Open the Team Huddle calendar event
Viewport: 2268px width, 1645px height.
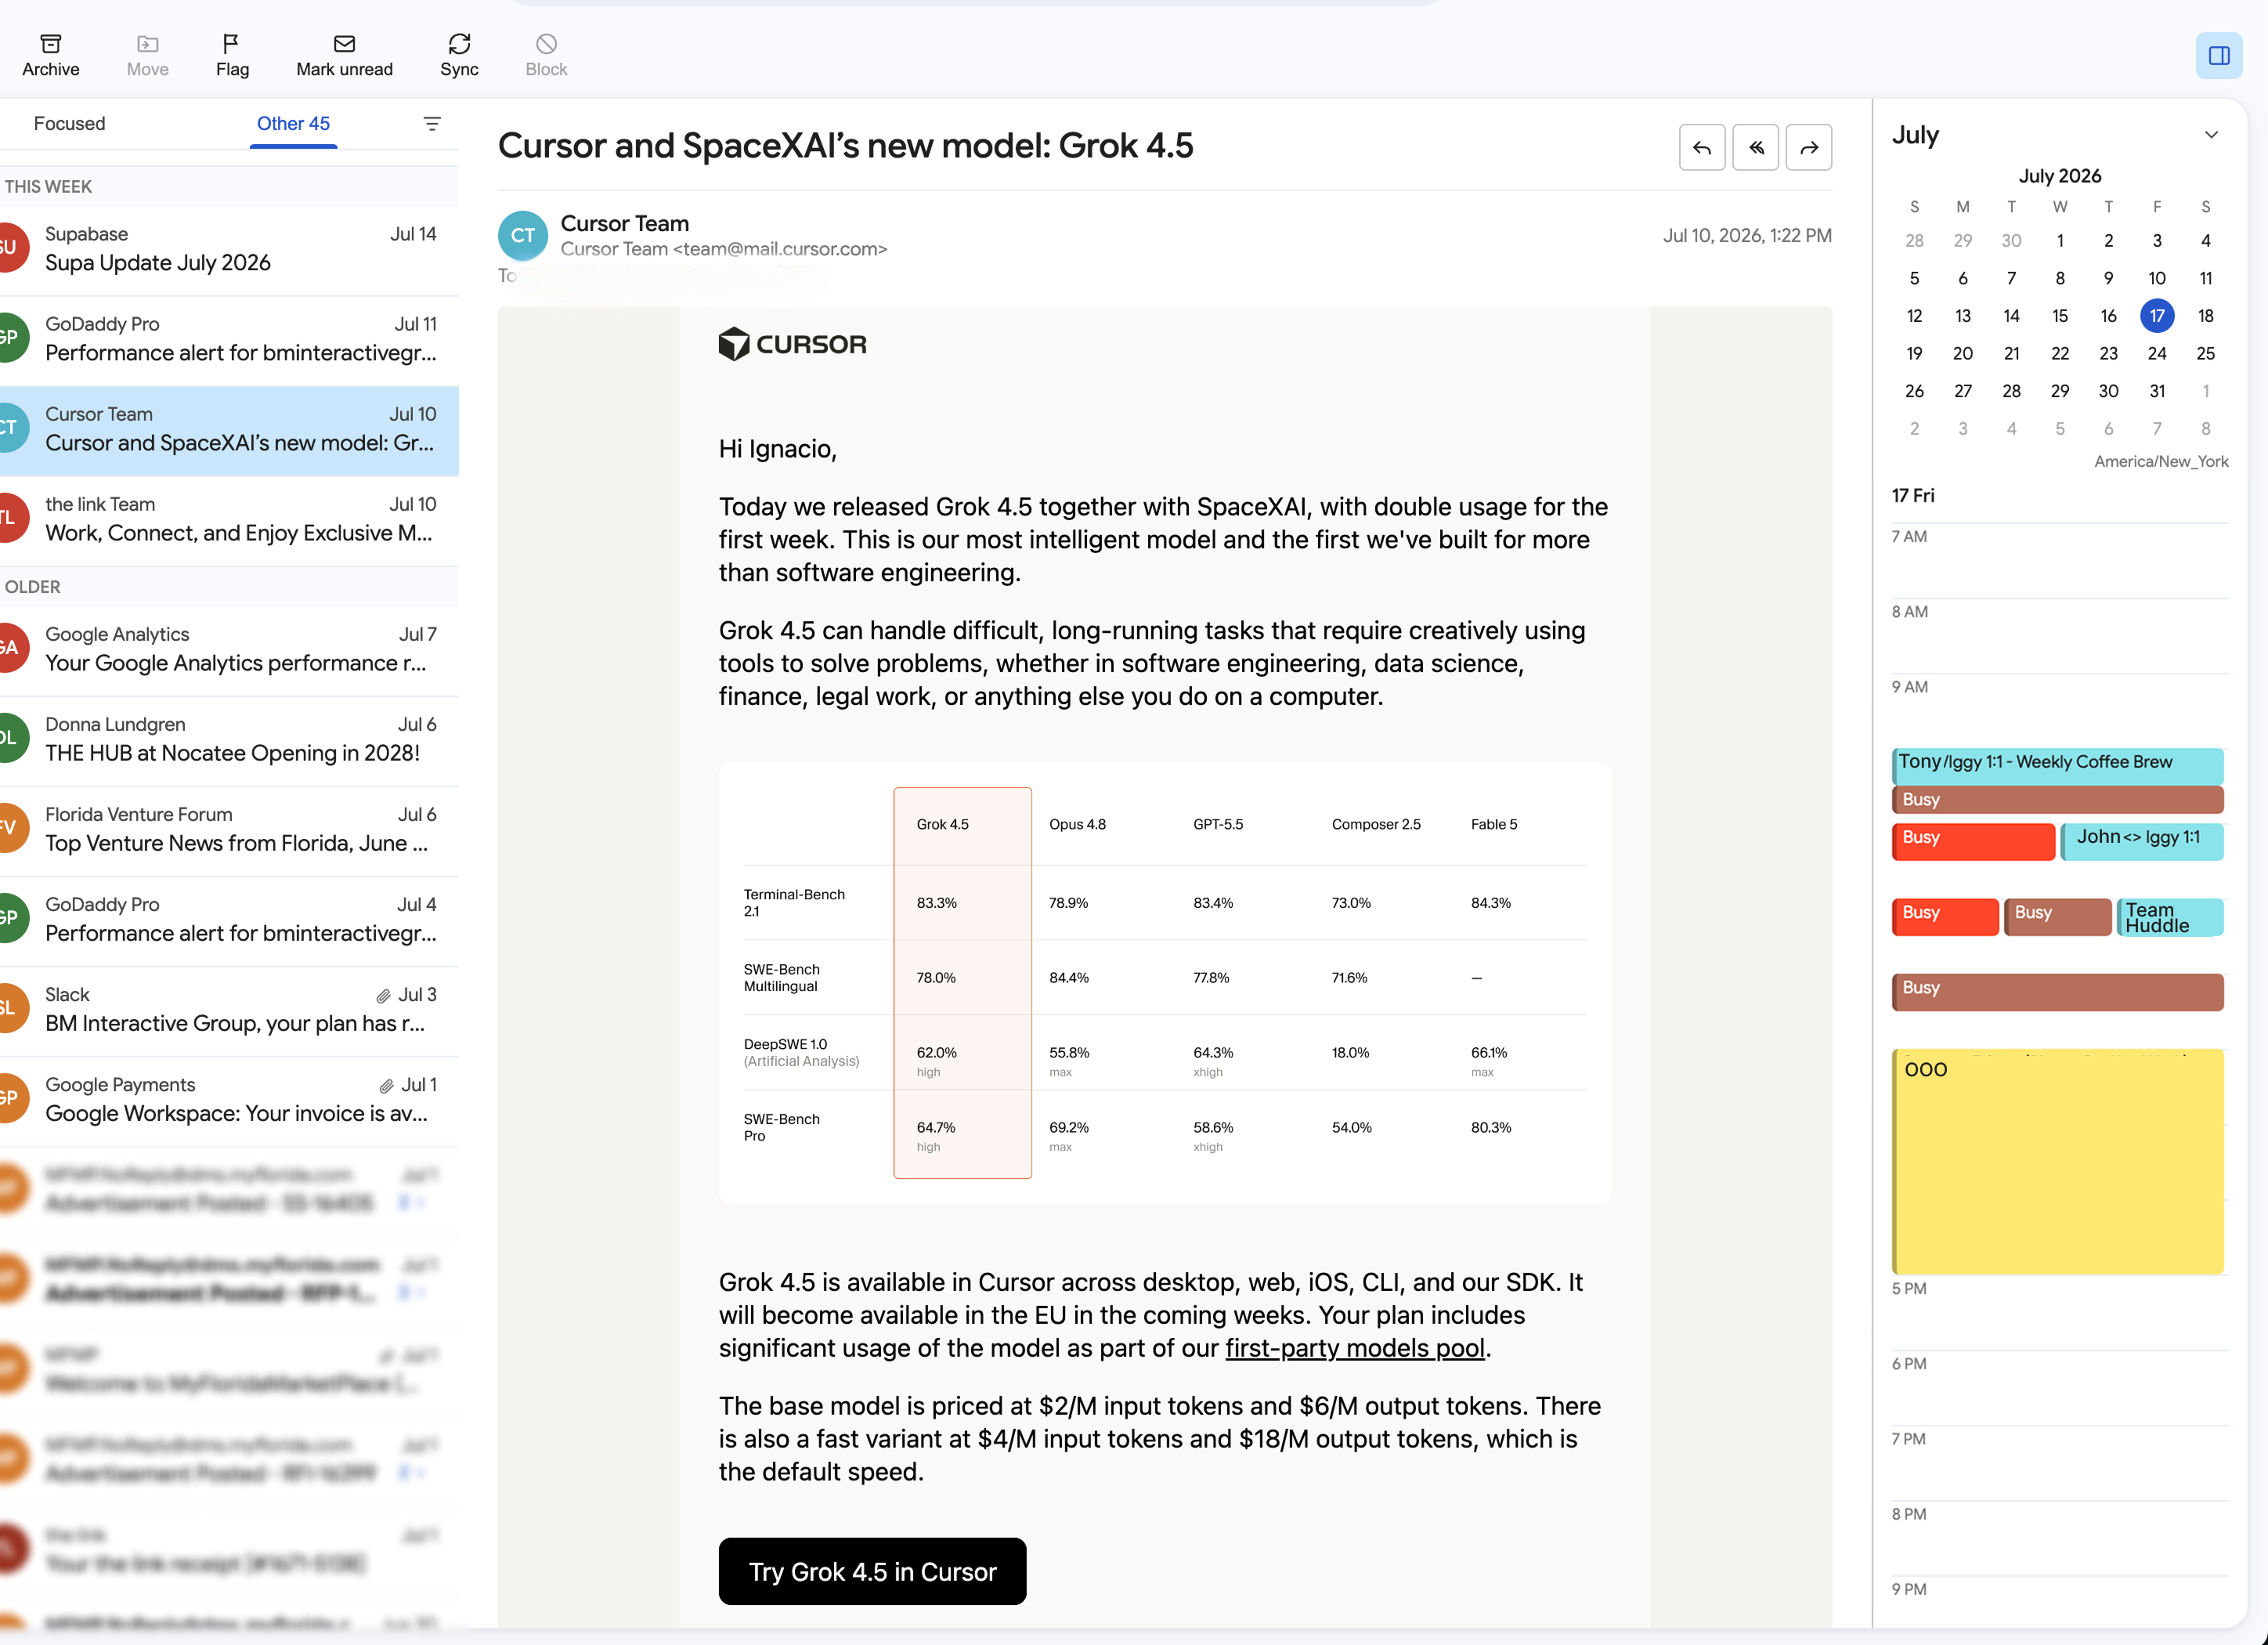(2169, 917)
